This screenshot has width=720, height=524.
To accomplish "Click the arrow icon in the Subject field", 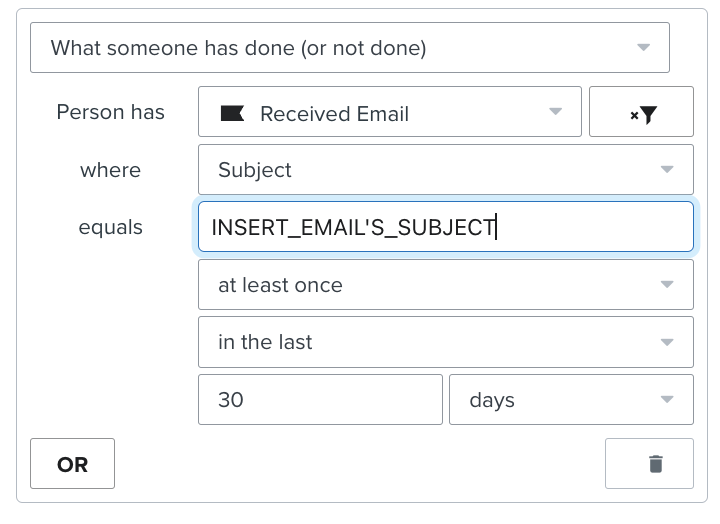I will (x=667, y=170).
